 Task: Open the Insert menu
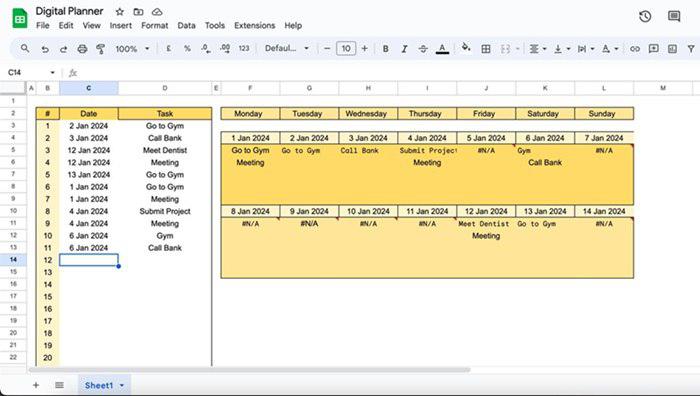(x=121, y=25)
